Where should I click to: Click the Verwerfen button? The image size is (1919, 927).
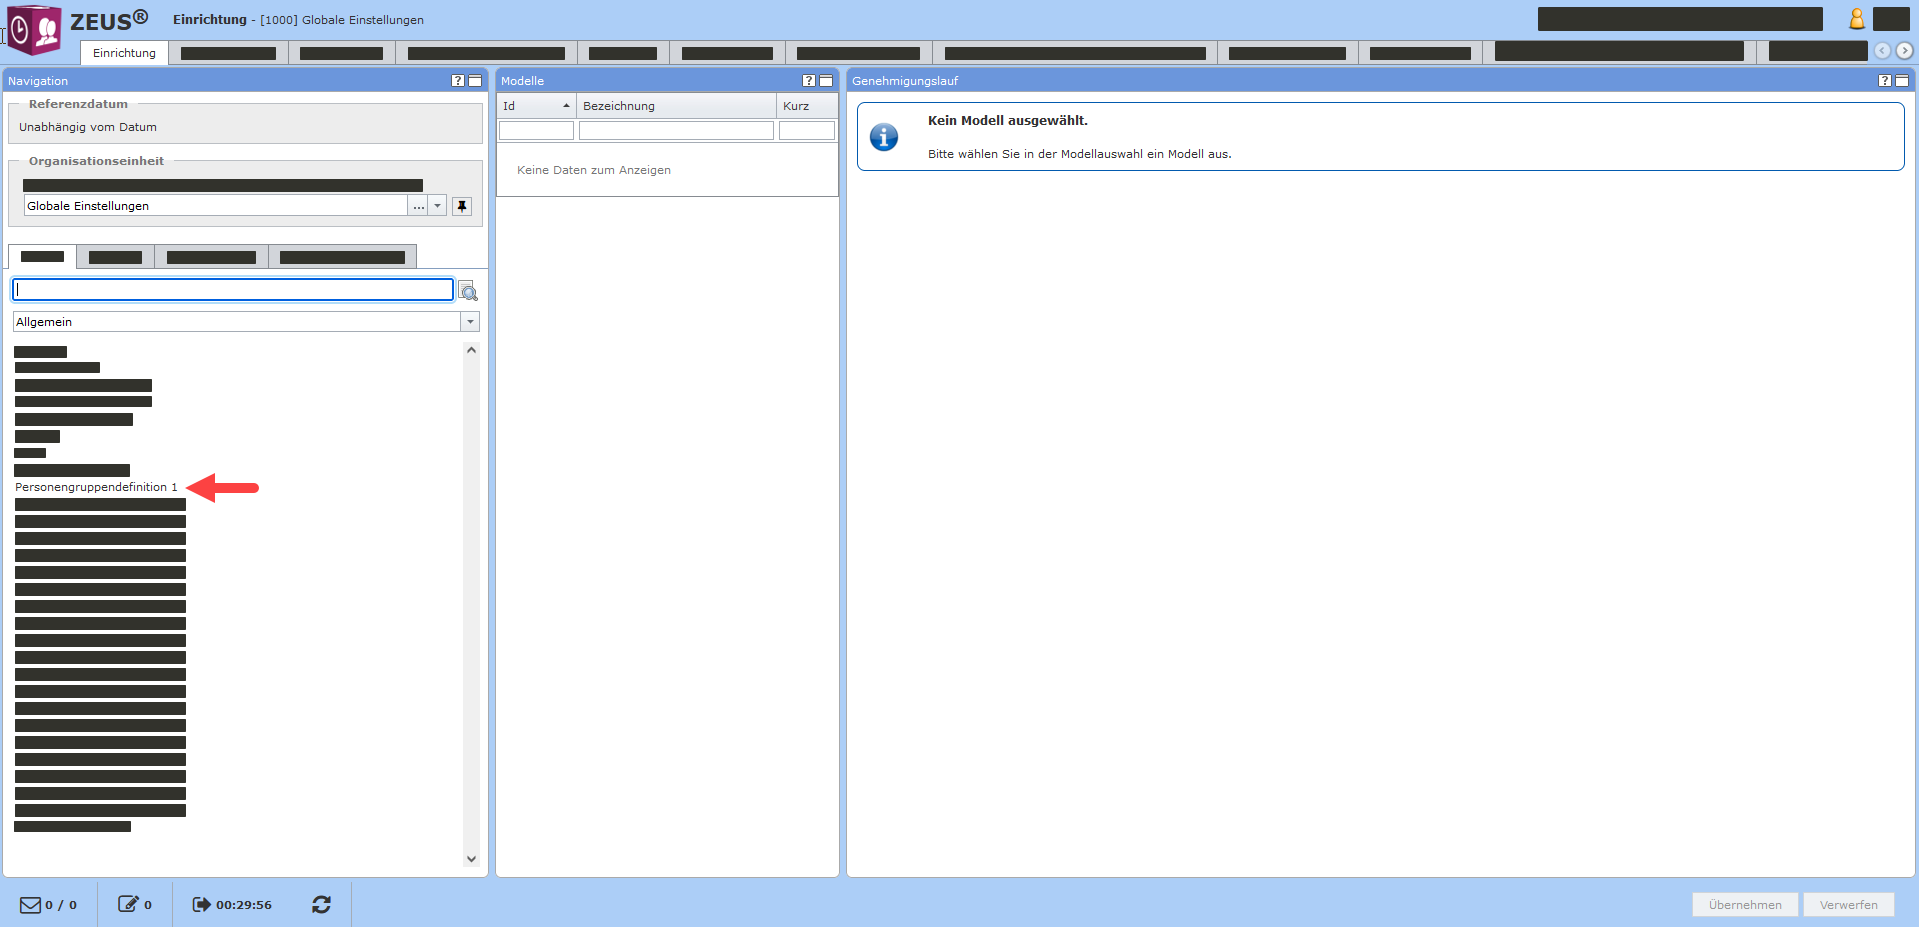[1848, 905]
